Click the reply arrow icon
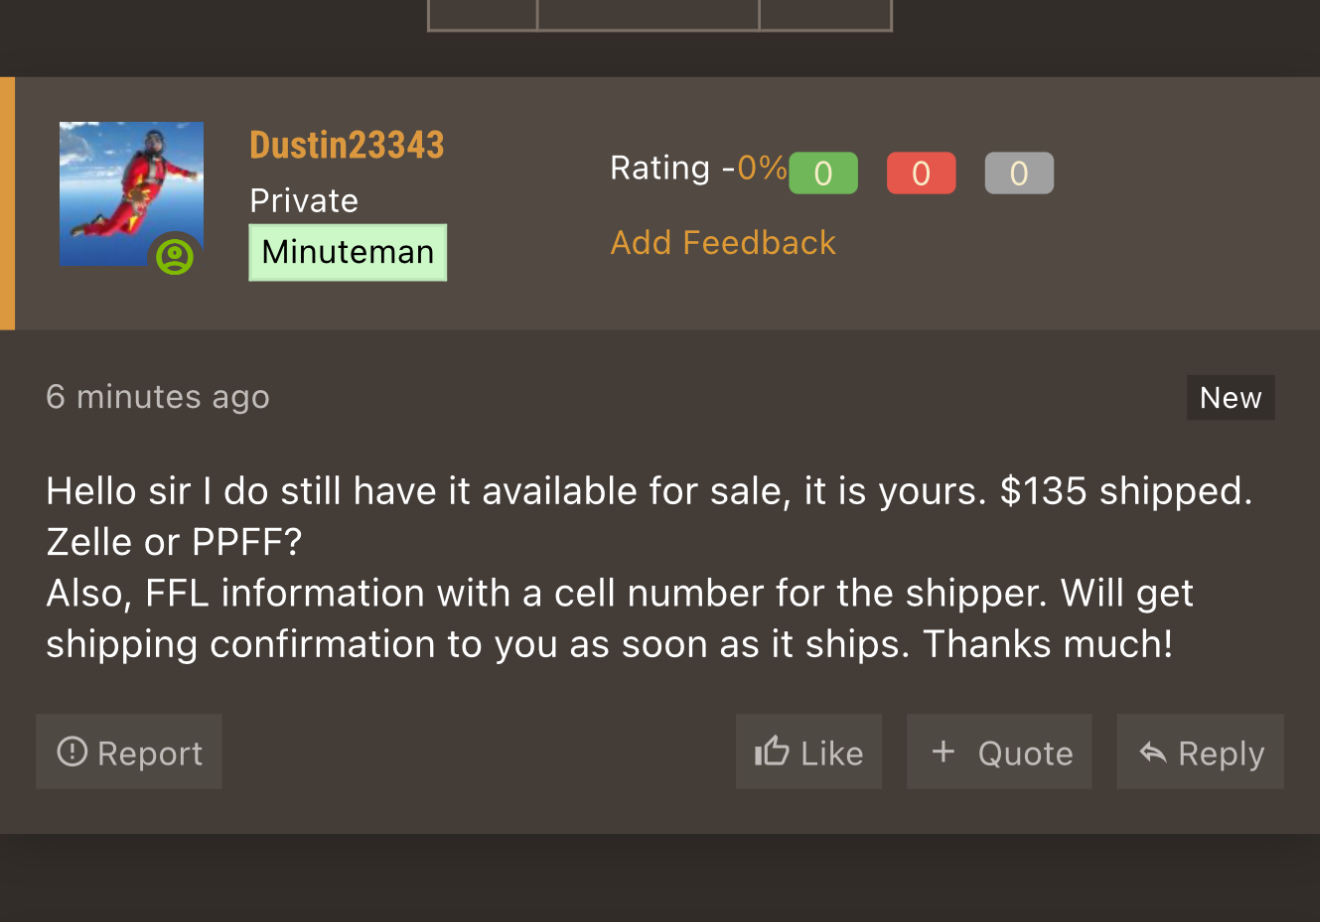Image resolution: width=1320 pixels, height=922 pixels. click(x=1153, y=752)
